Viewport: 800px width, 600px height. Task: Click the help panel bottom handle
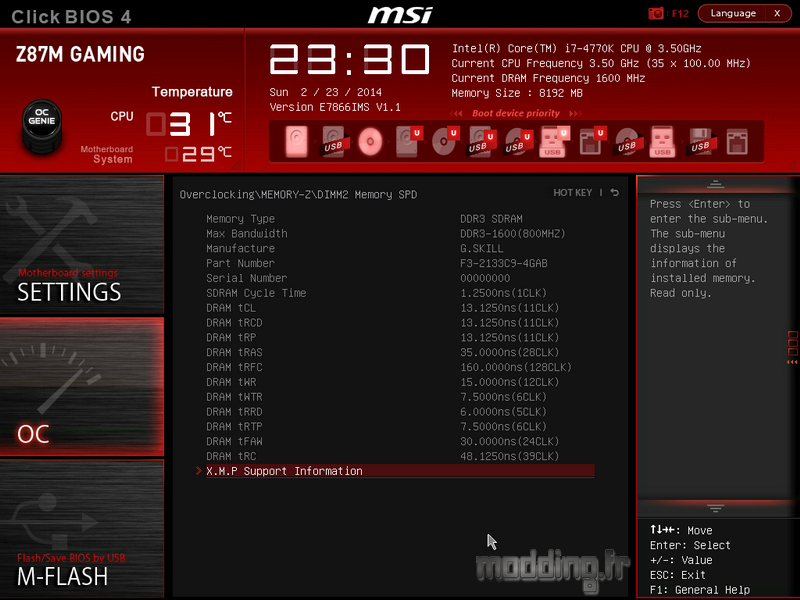tap(715, 508)
